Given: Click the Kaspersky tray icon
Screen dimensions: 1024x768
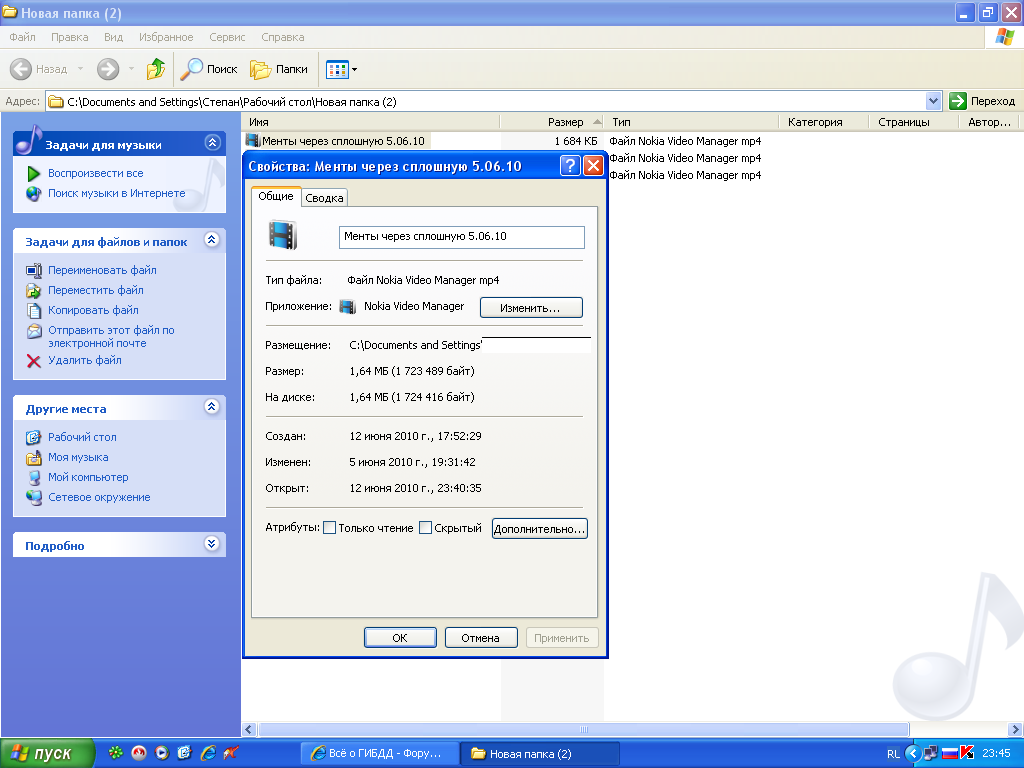Looking at the screenshot, I should (x=967, y=753).
